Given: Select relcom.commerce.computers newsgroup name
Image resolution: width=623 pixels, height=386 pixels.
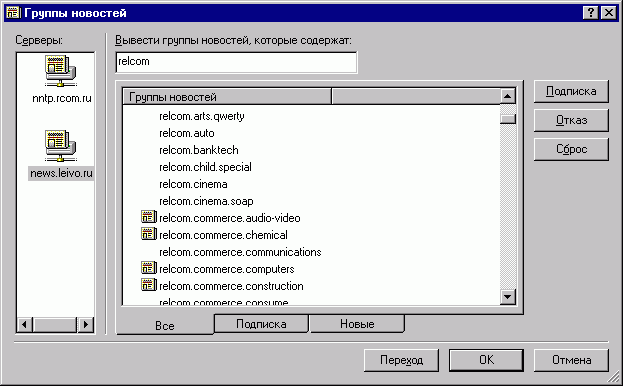Looking at the screenshot, I should click(x=226, y=269).
